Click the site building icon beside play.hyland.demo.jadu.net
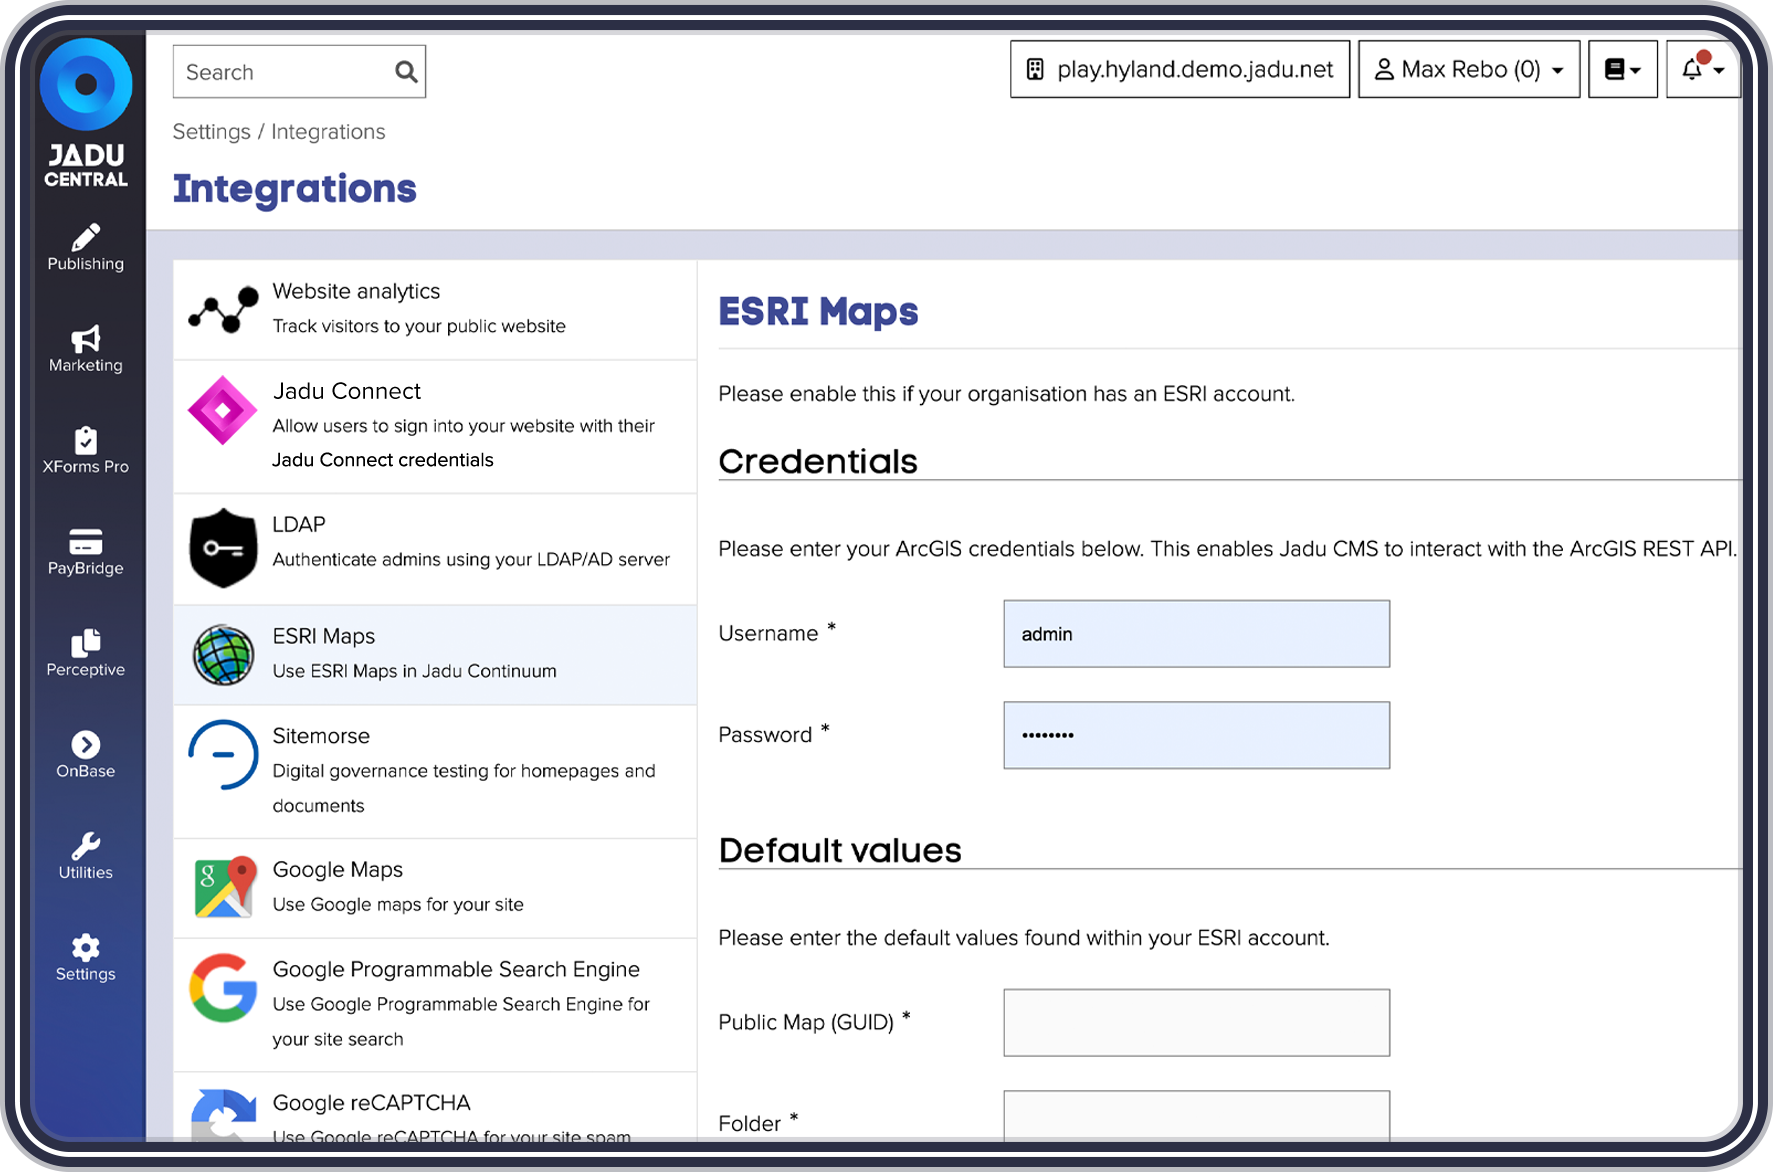This screenshot has width=1773, height=1172. click(1035, 69)
